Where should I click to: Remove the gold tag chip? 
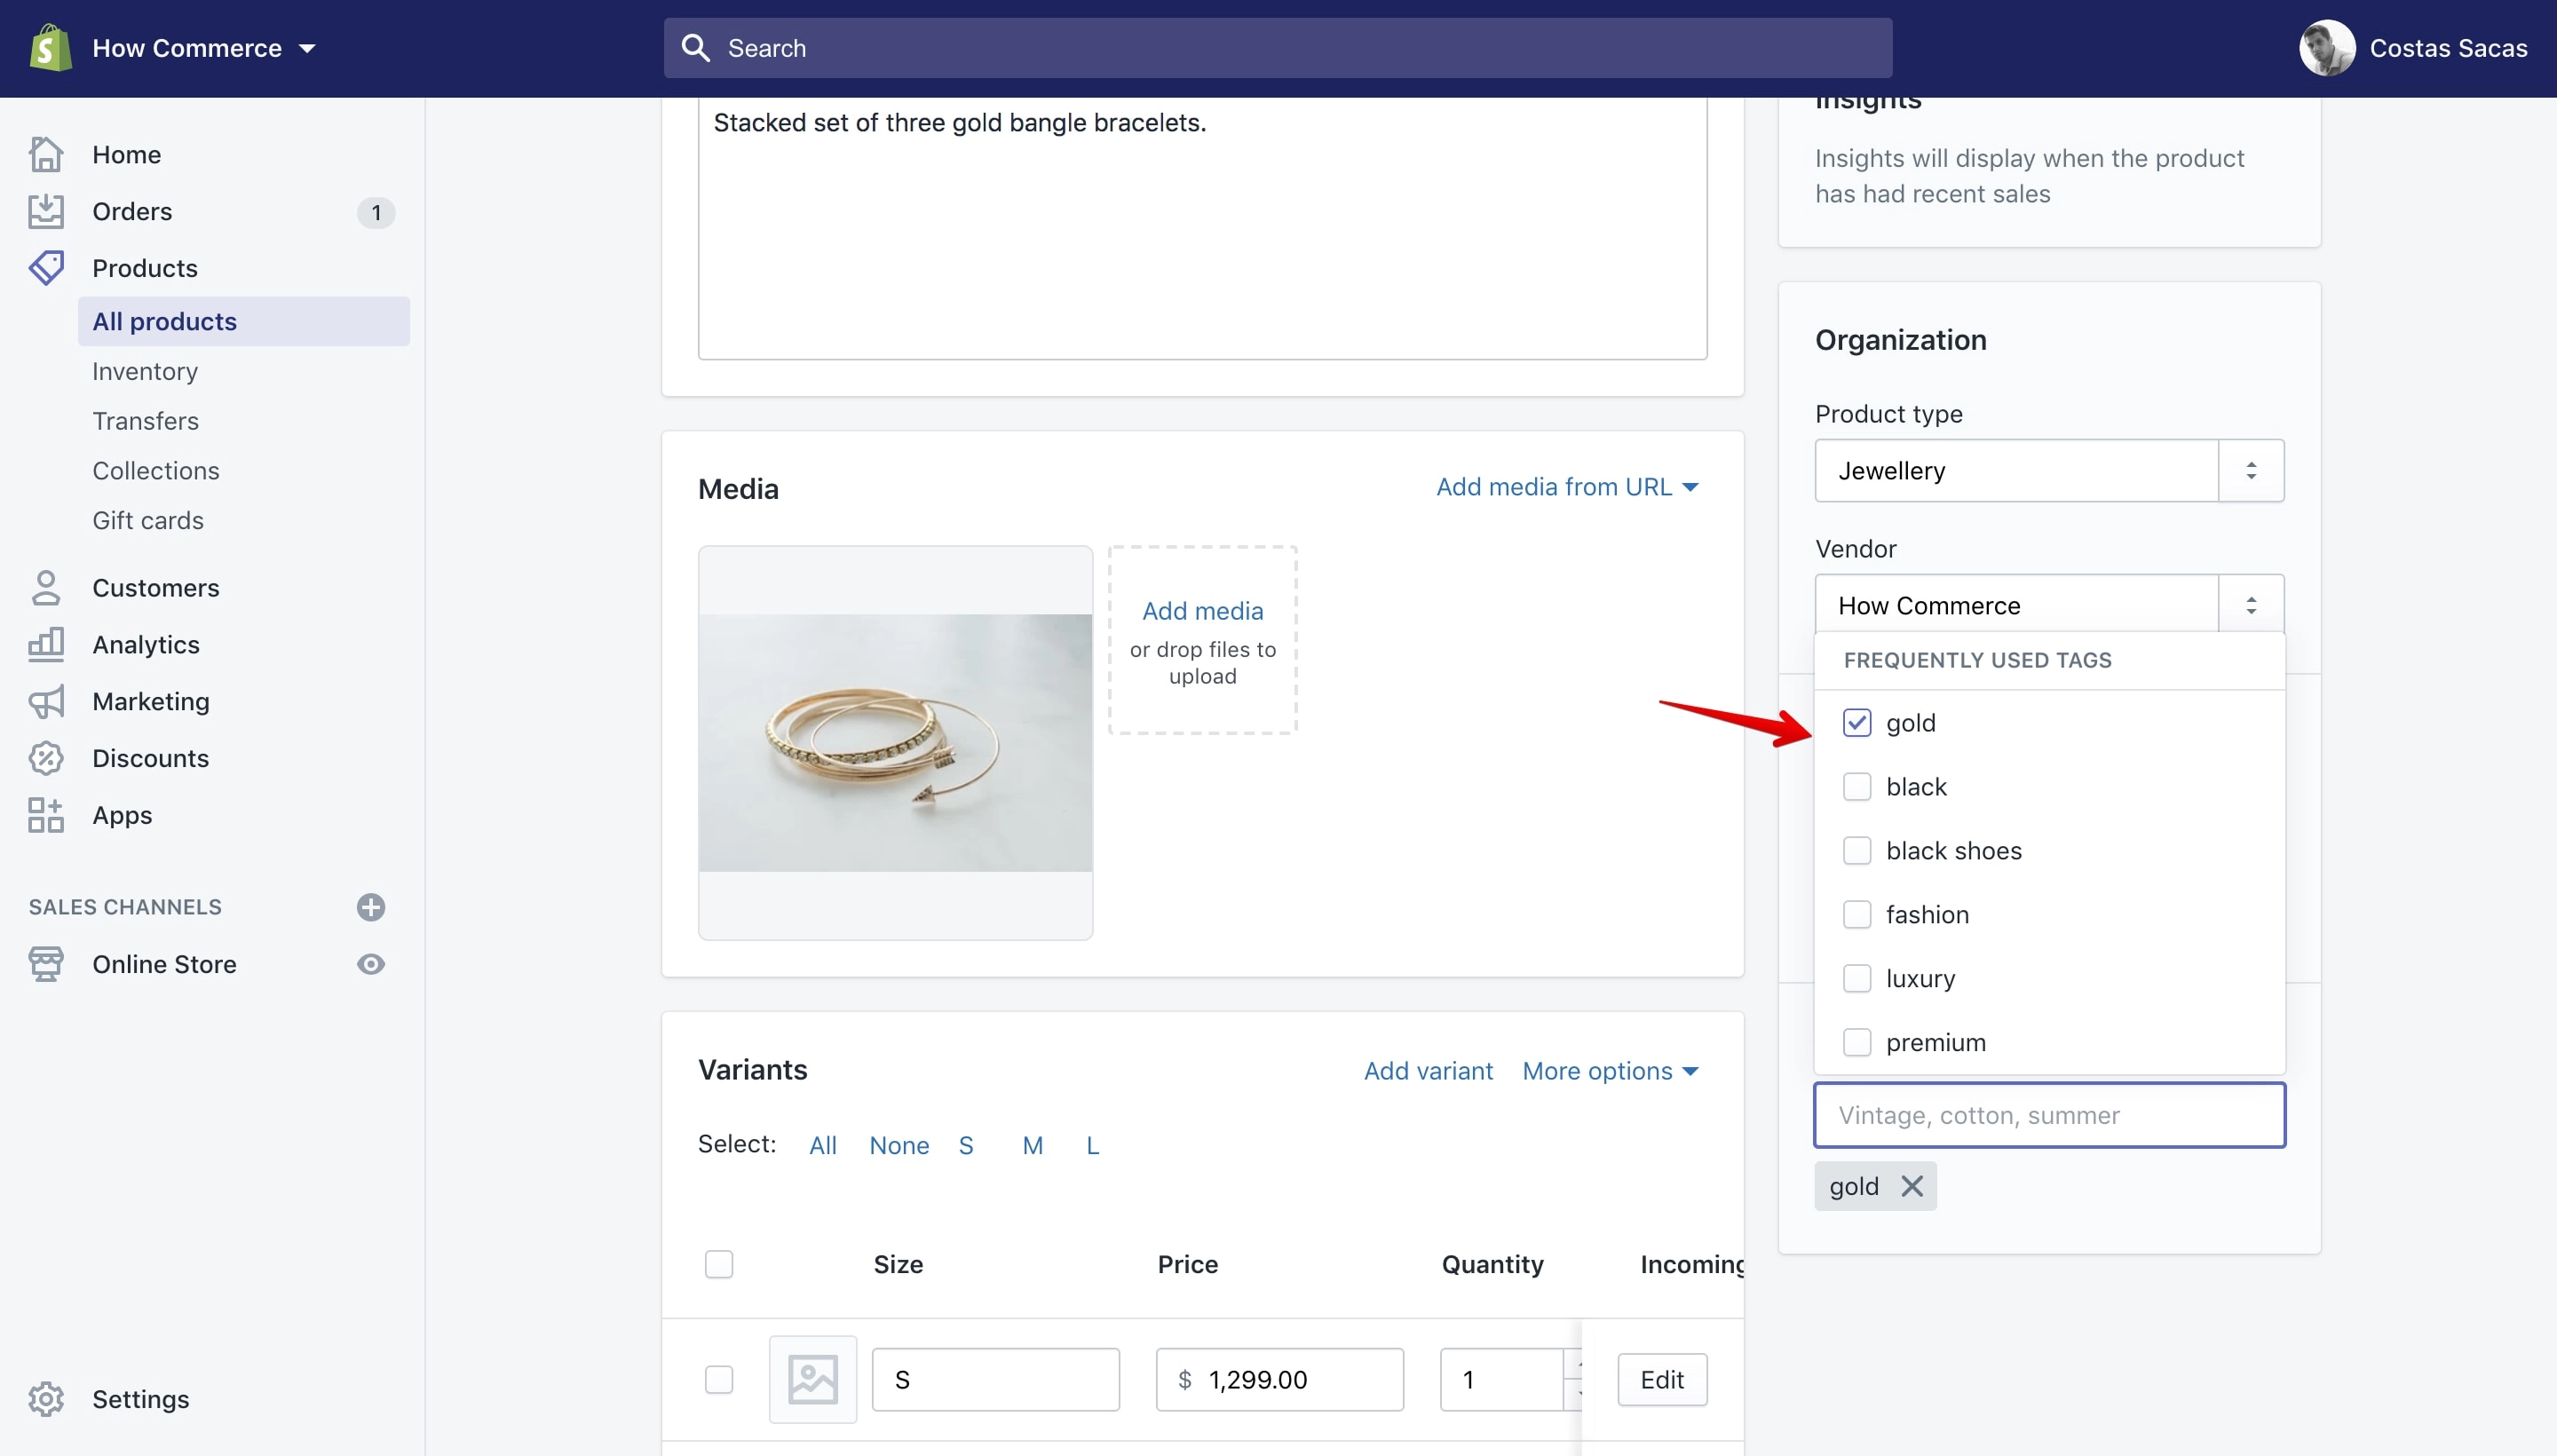[x=1912, y=1186]
